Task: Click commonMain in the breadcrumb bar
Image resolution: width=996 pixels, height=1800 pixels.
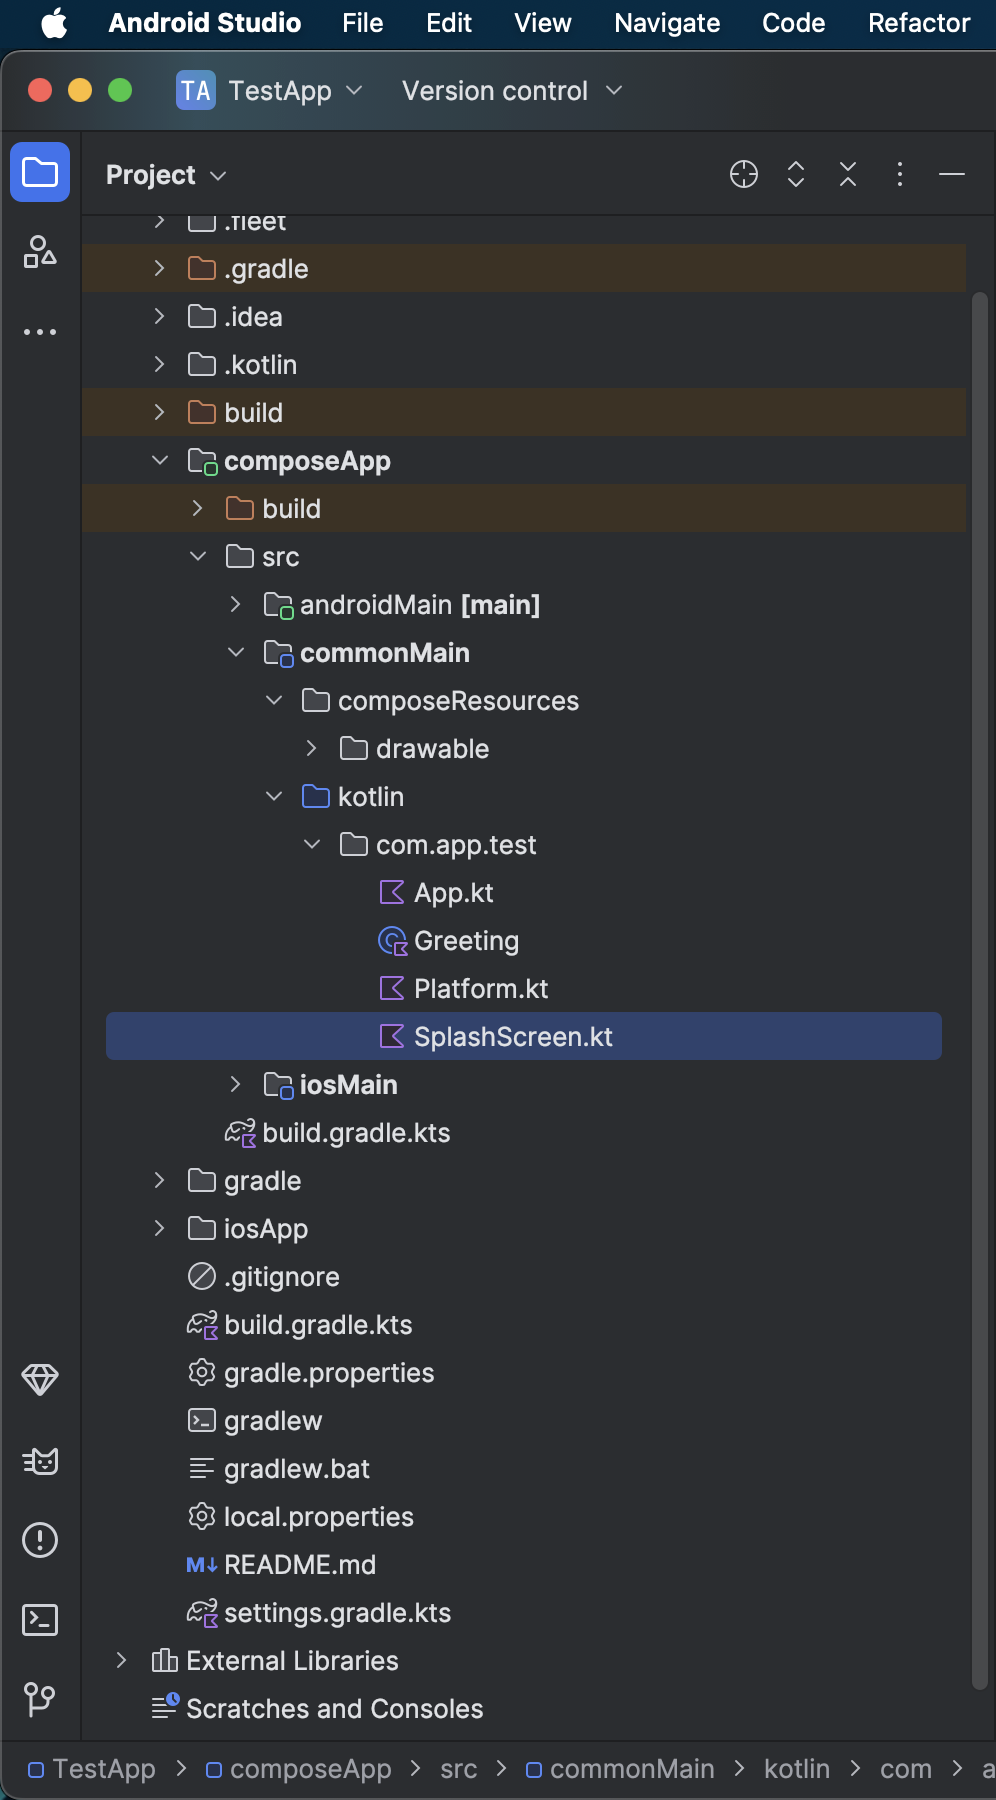Action: [632, 1769]
